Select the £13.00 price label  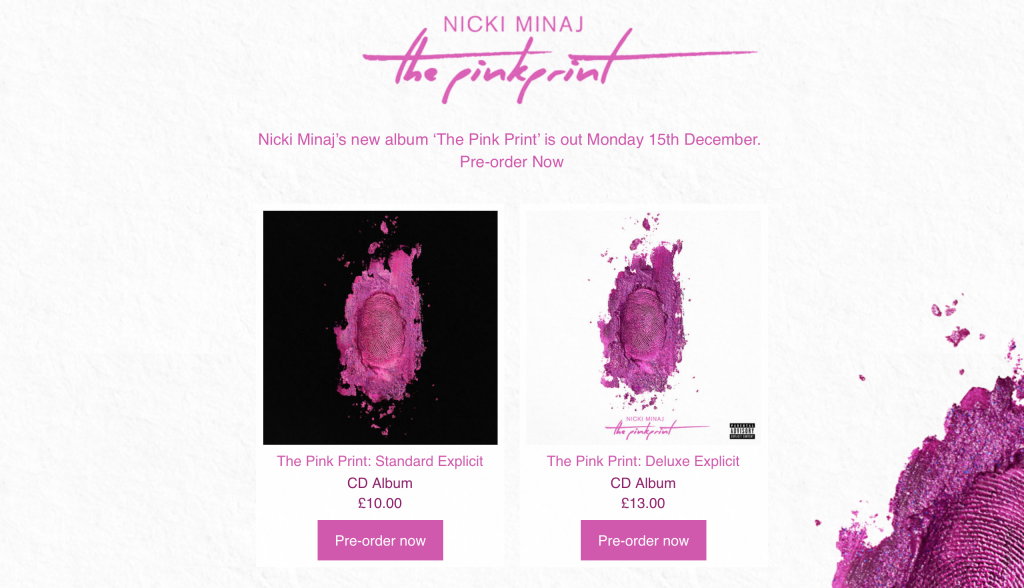pyautogui.click(x=643, y=504)
